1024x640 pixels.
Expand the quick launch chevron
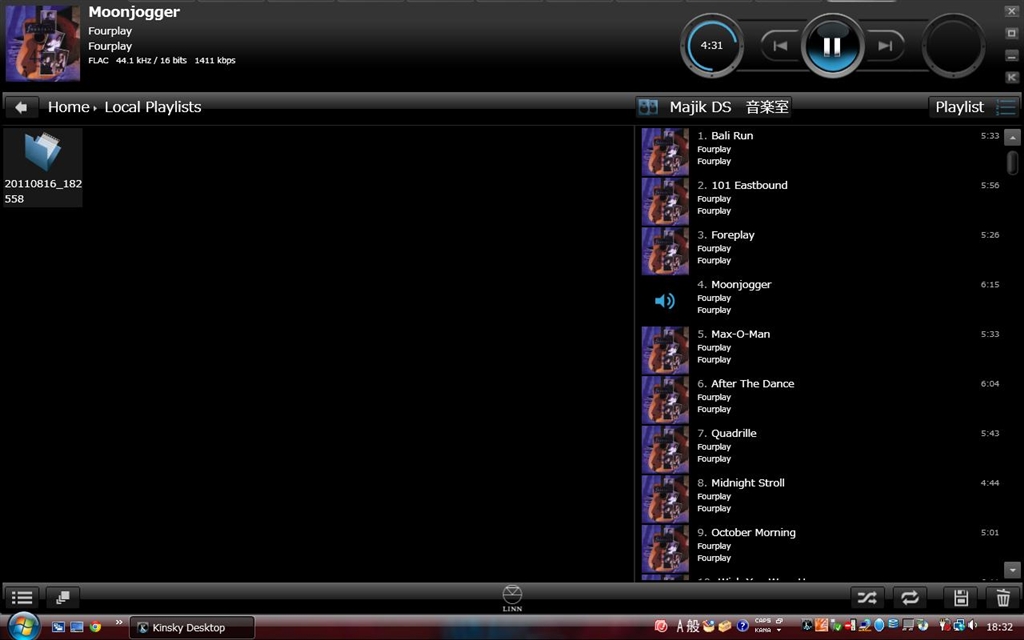[119, 622]
